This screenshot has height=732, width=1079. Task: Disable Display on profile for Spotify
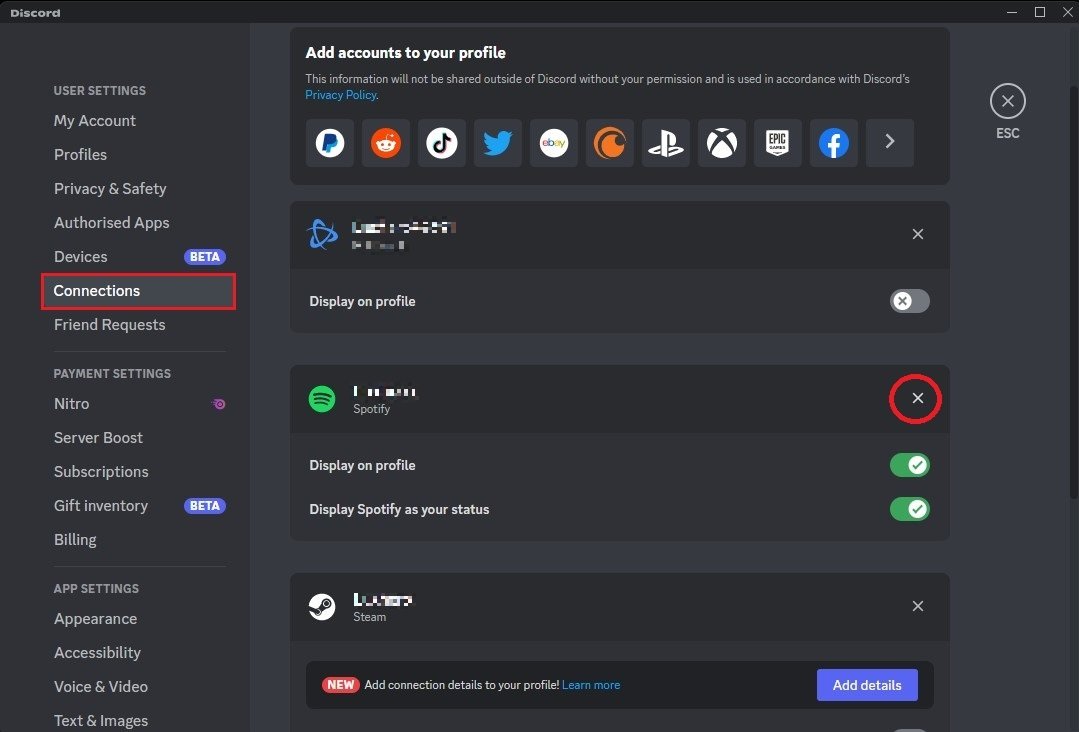pyautogui.click(x=910, y=465)
